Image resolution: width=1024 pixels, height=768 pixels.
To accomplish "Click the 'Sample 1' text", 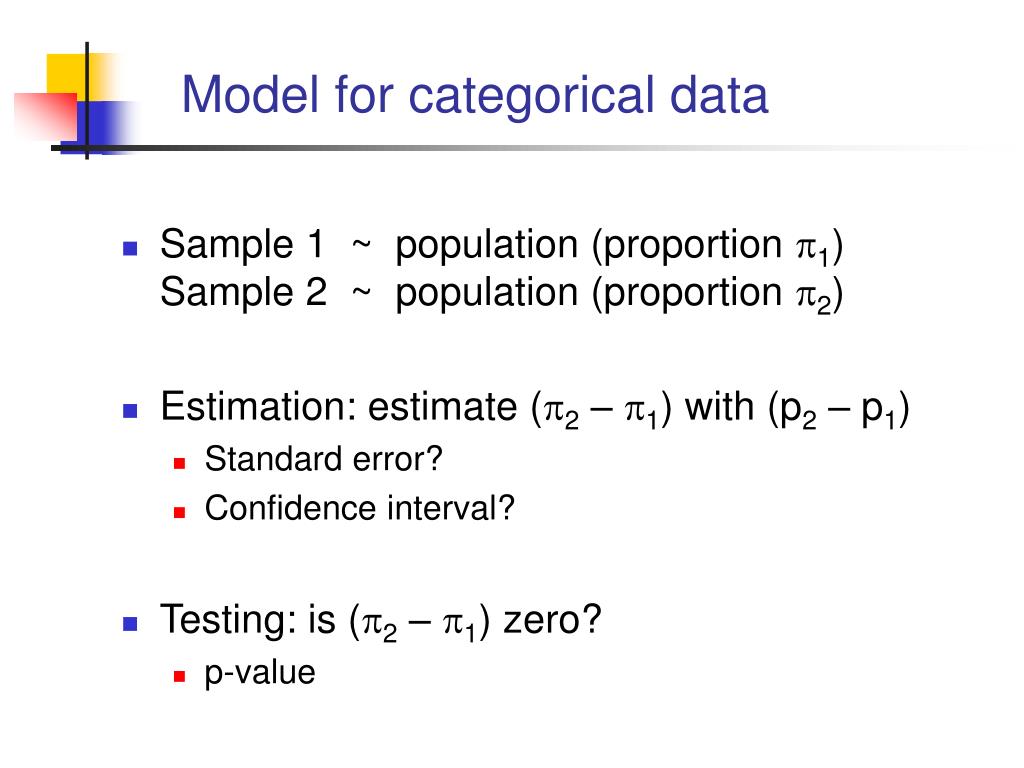I will 242,244.
